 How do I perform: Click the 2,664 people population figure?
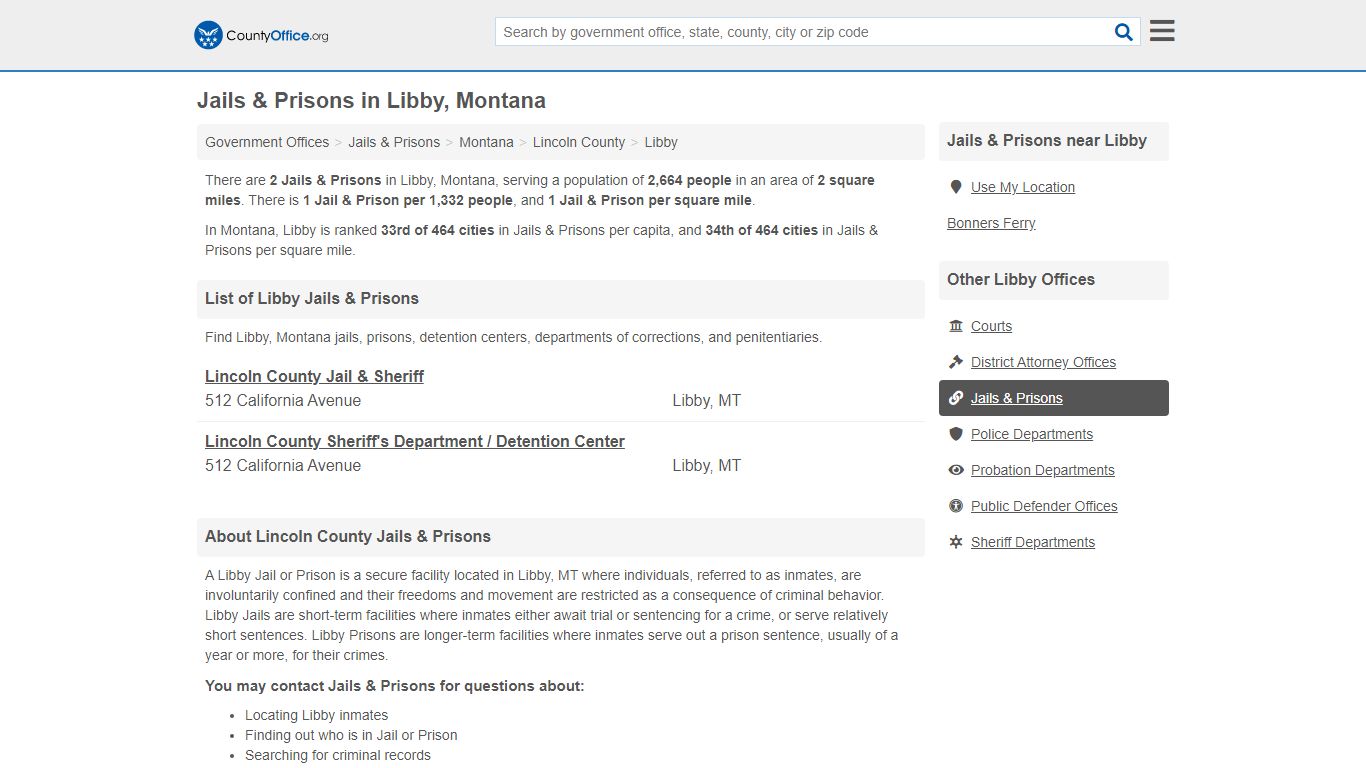690,180
